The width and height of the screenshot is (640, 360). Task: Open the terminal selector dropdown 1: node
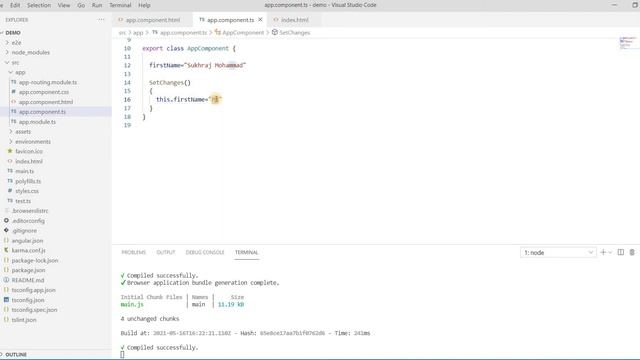pos(558,253)
